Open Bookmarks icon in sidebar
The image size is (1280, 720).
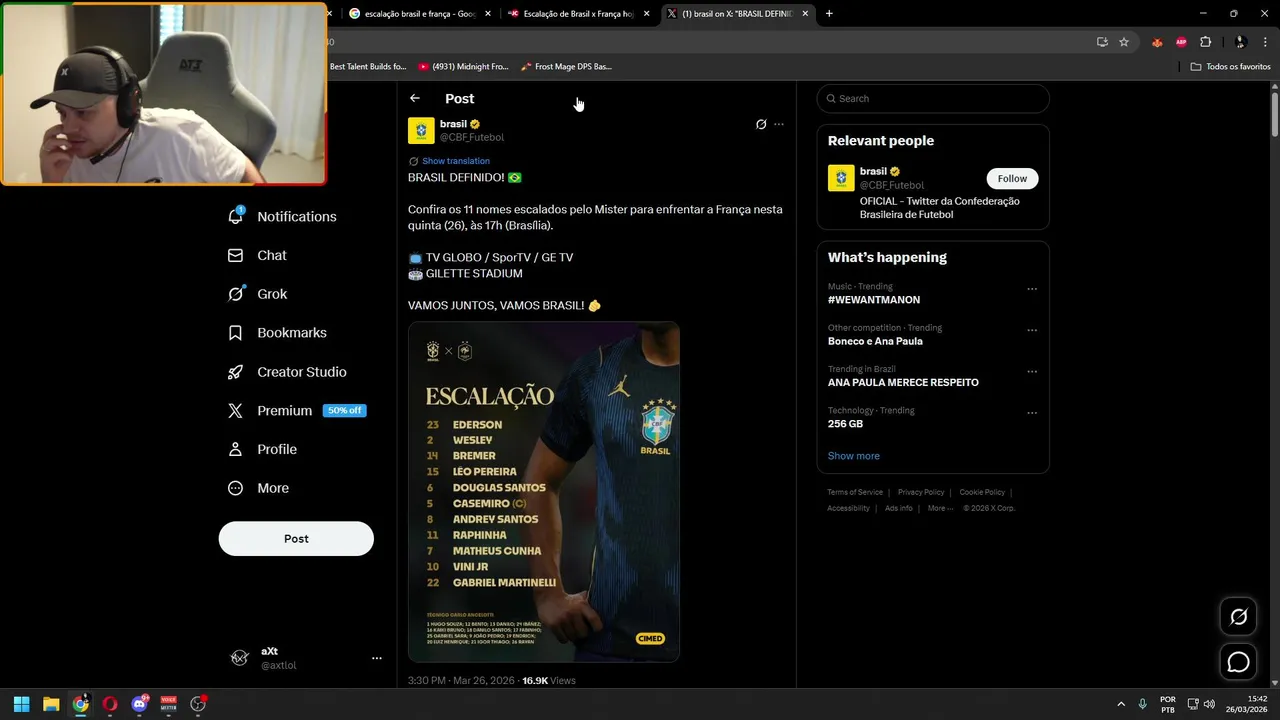coord(236,333)
